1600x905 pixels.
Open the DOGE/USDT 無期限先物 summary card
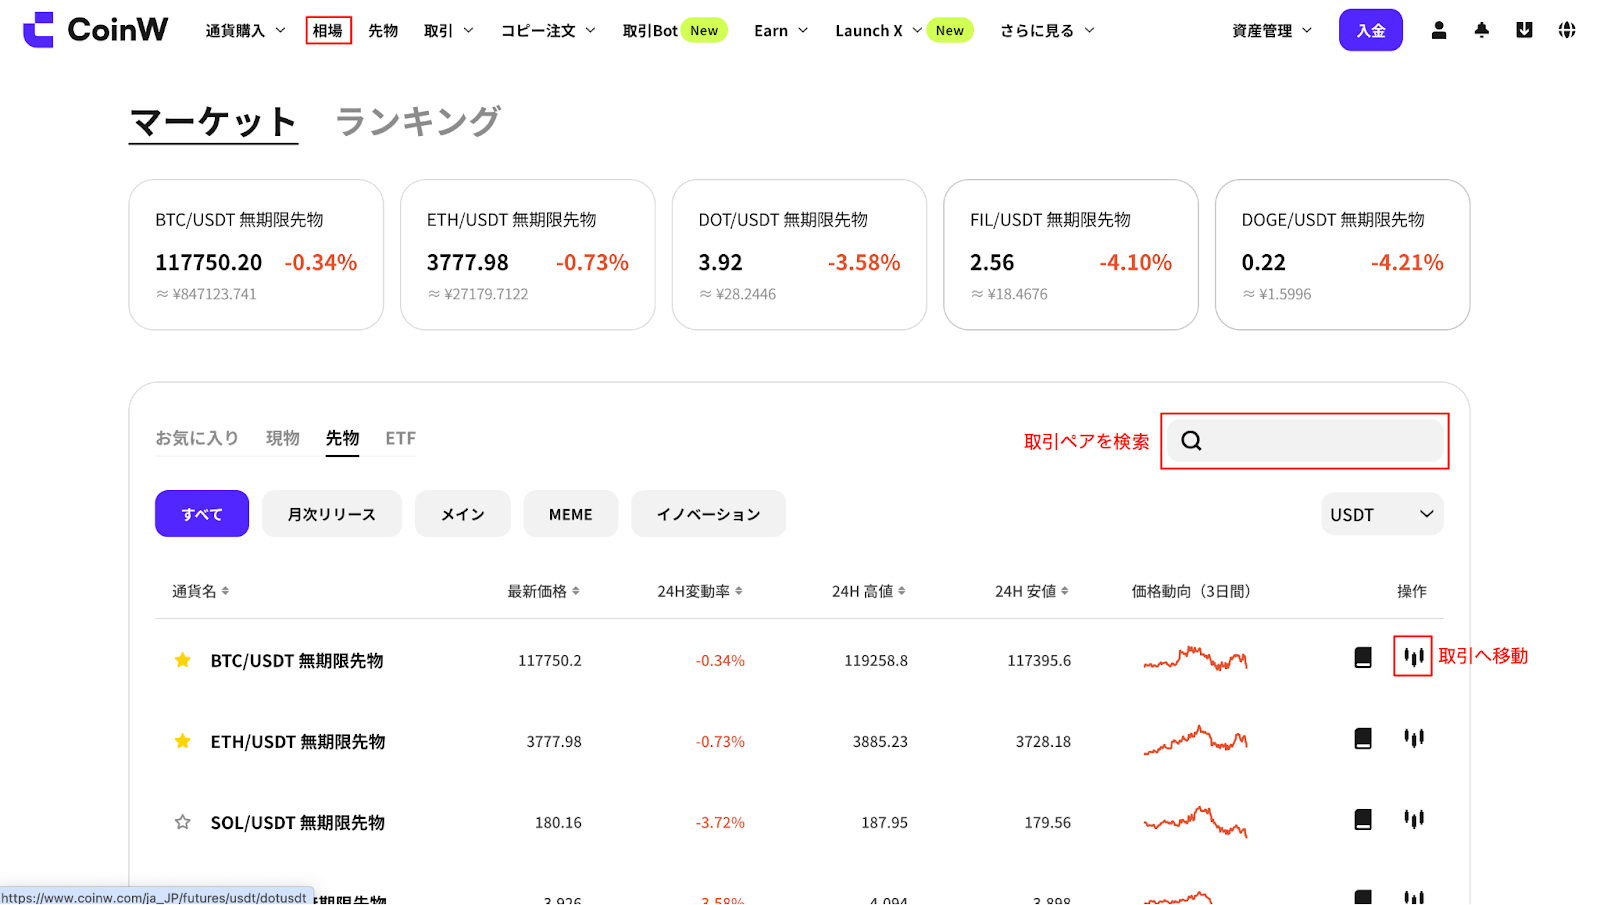pyautogui.click(x=1343, y=255)
